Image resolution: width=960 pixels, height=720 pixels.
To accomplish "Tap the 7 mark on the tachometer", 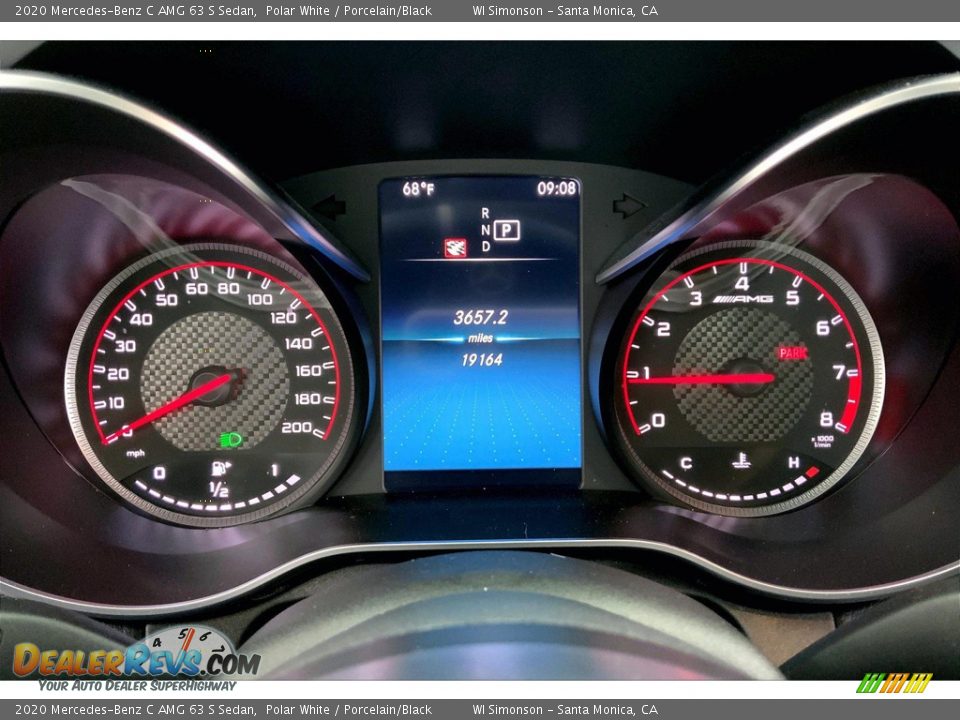I will point(838,372).
